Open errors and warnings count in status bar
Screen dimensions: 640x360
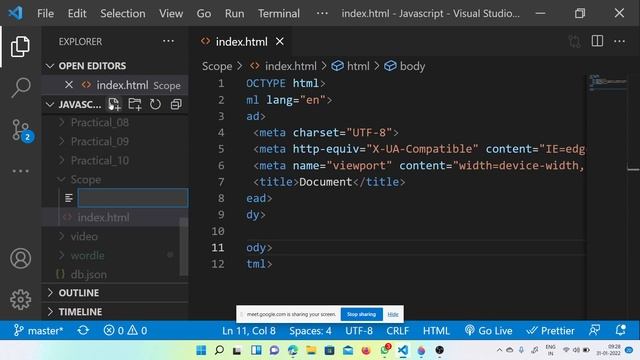125,330
